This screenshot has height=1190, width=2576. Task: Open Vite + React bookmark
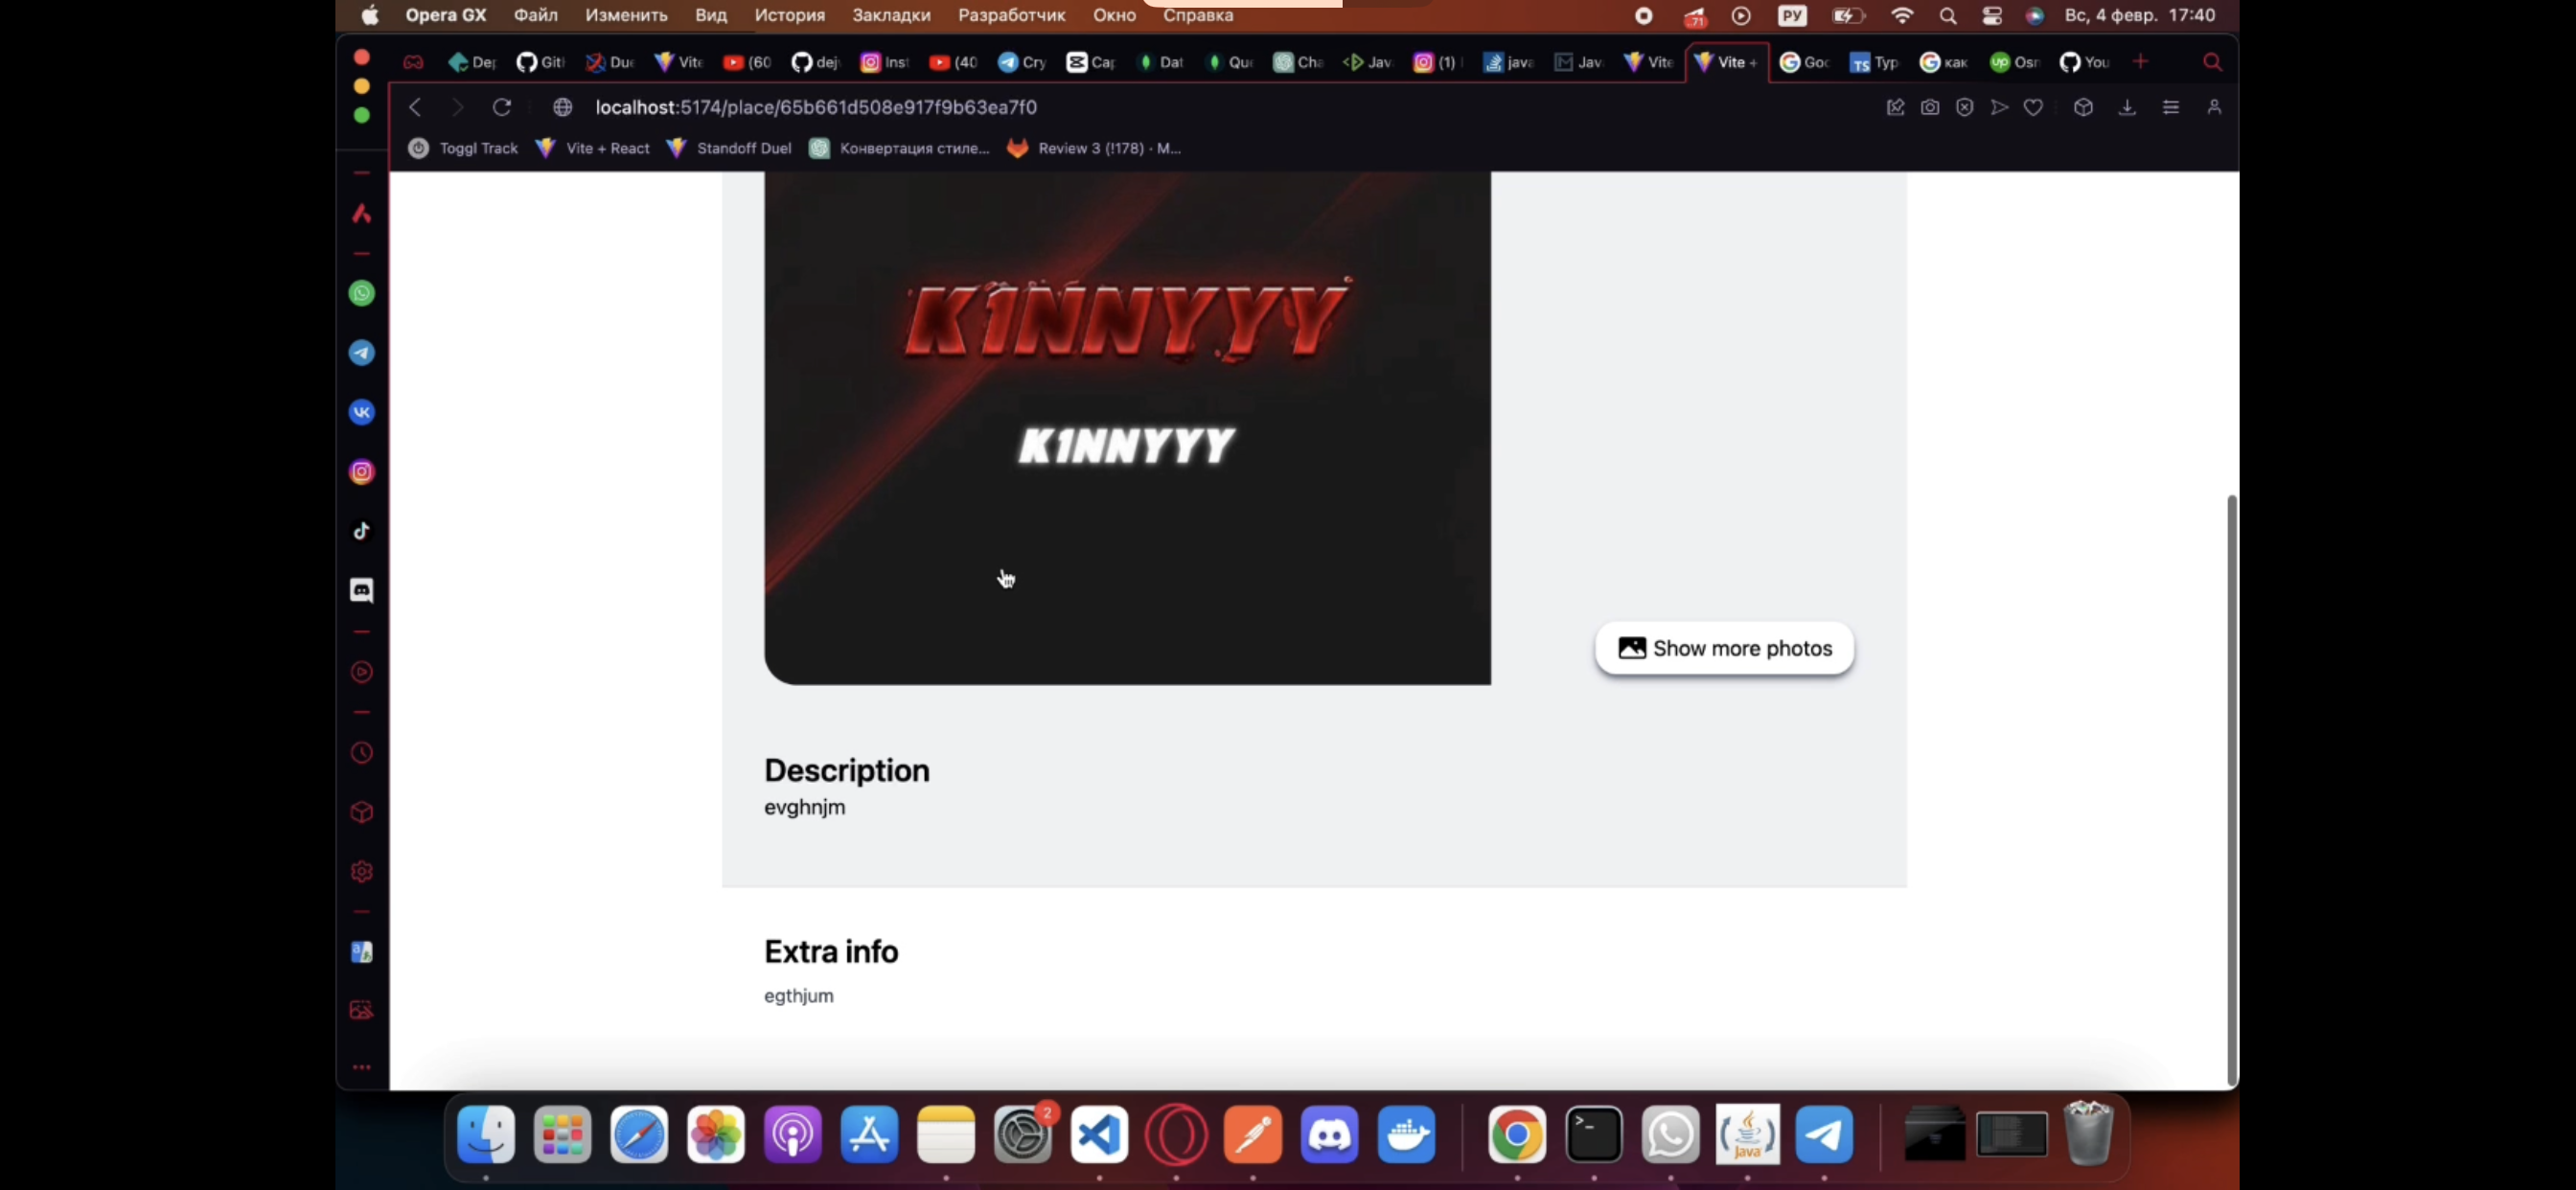[x=593, y=148]
